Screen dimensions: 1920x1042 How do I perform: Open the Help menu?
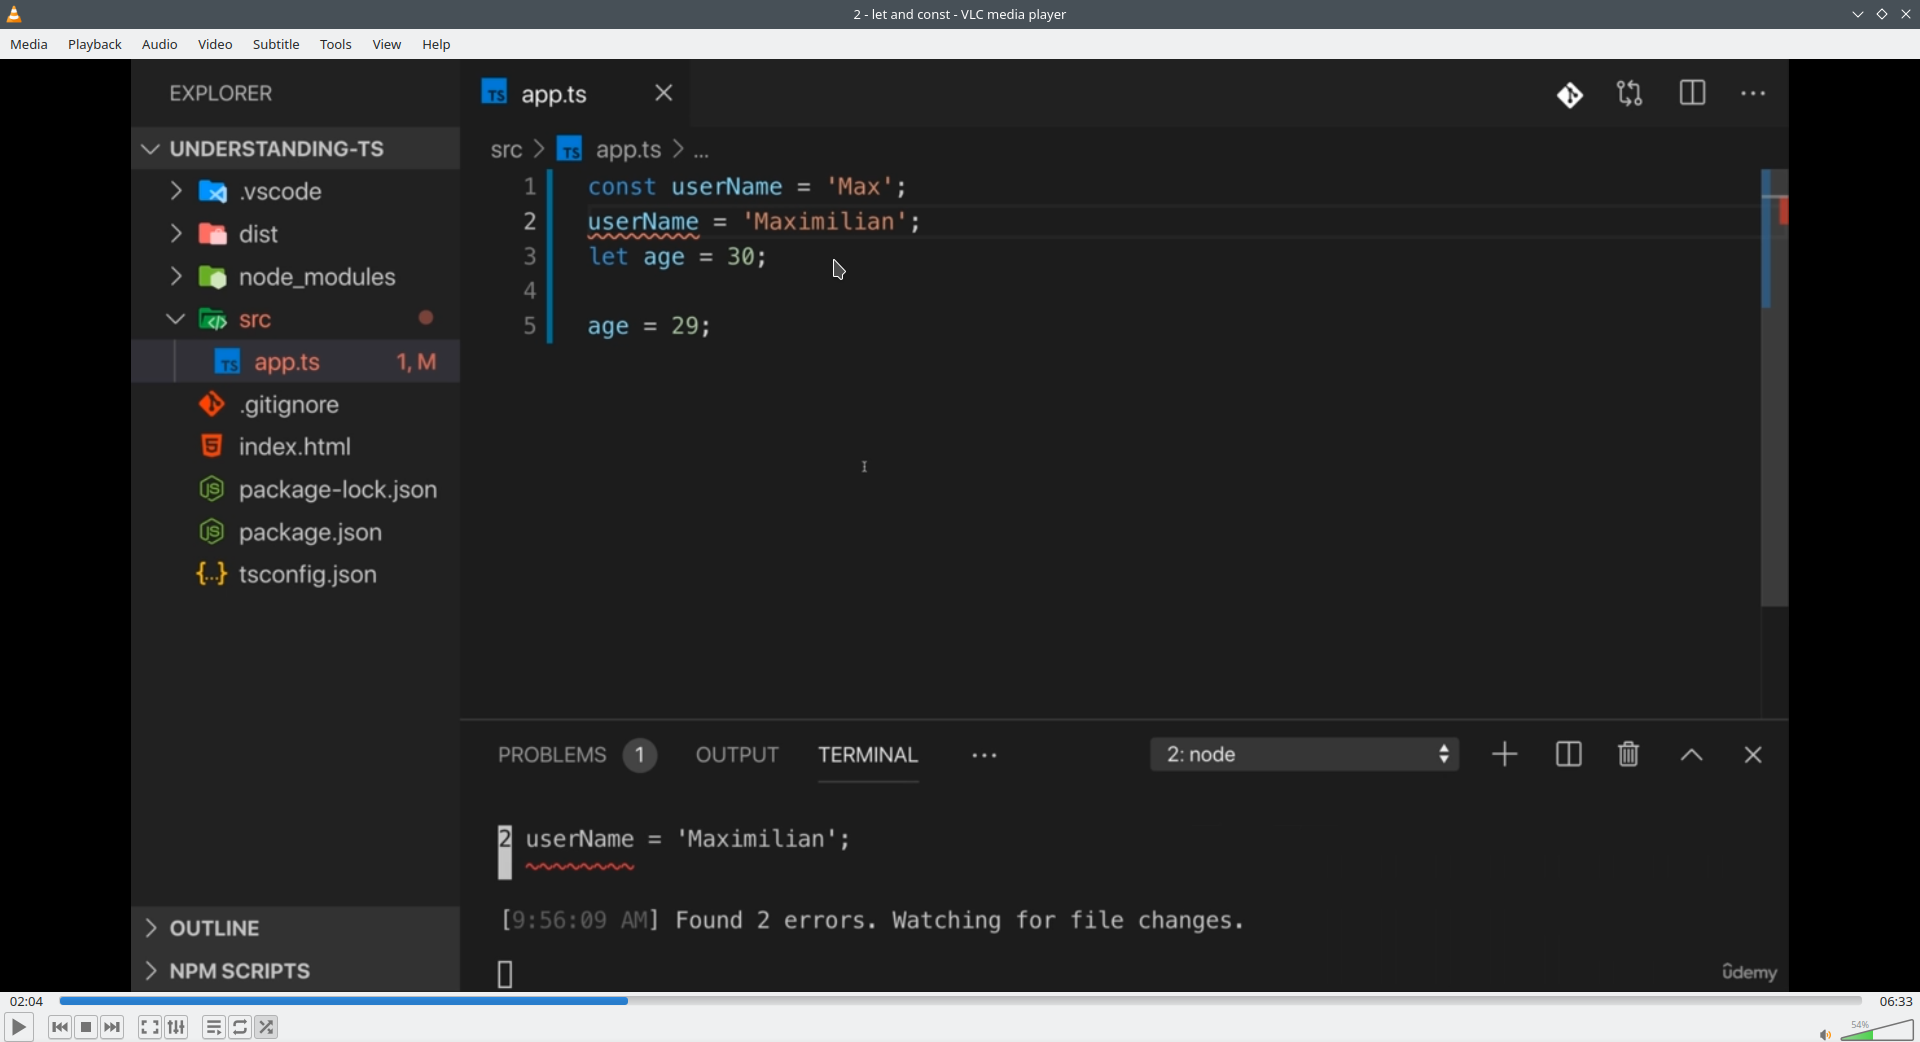[x=437, y=45]
